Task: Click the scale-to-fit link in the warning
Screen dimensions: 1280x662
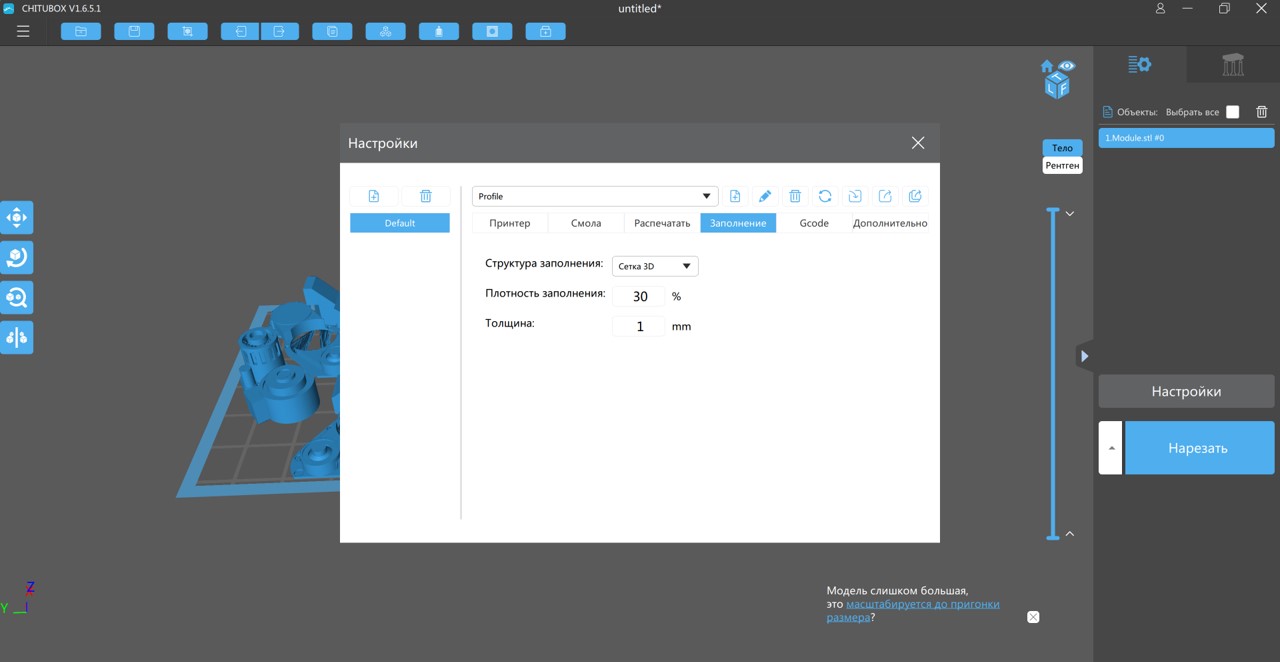Action: (922, 605)
